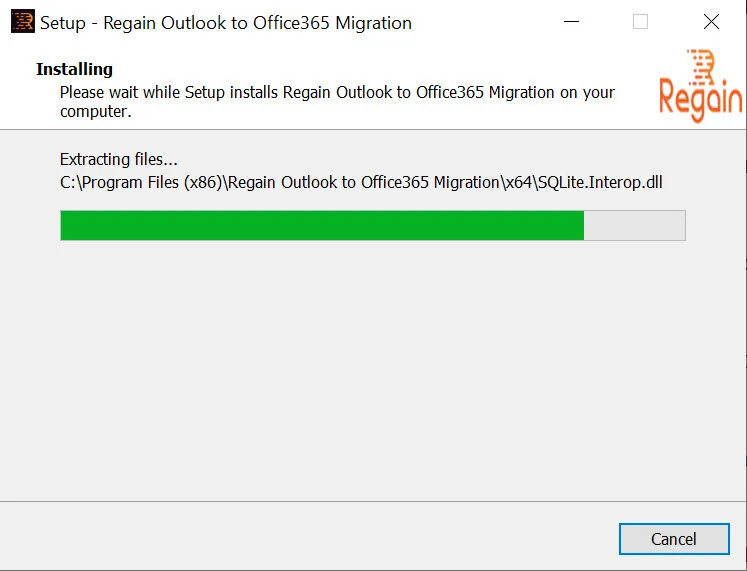747x571 pixels.
Task: Click the pixelated R symbol above Regain
Action: (x=702, y=66)
